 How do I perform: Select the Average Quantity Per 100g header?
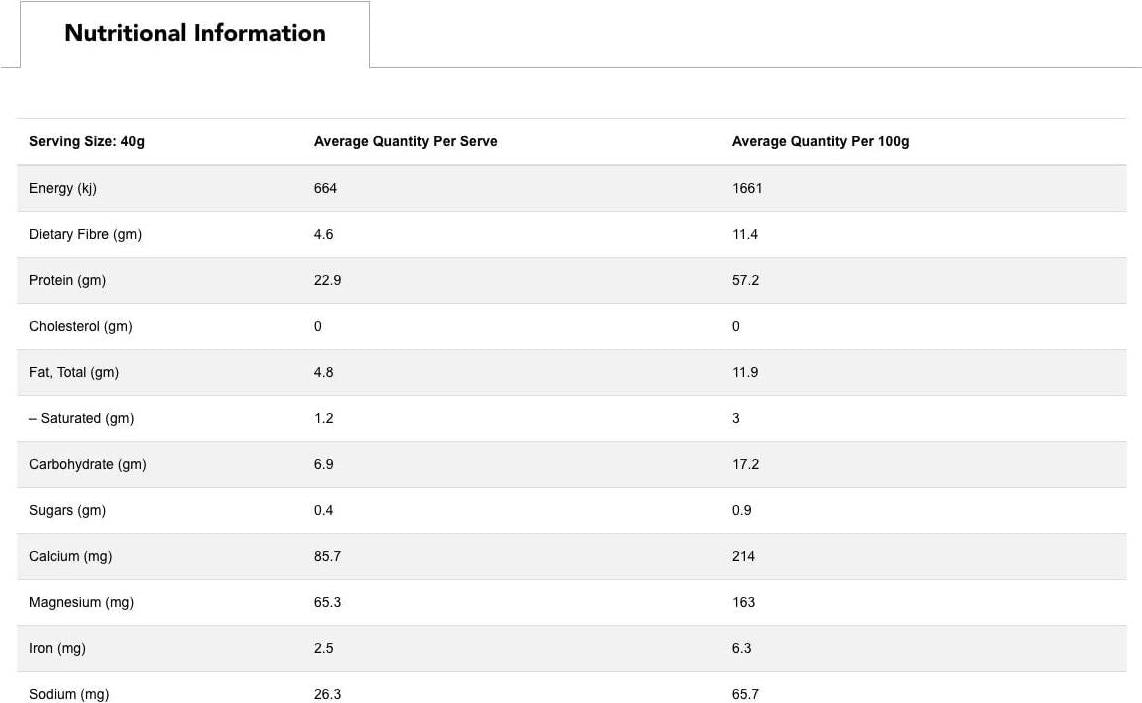click(820, 142)
